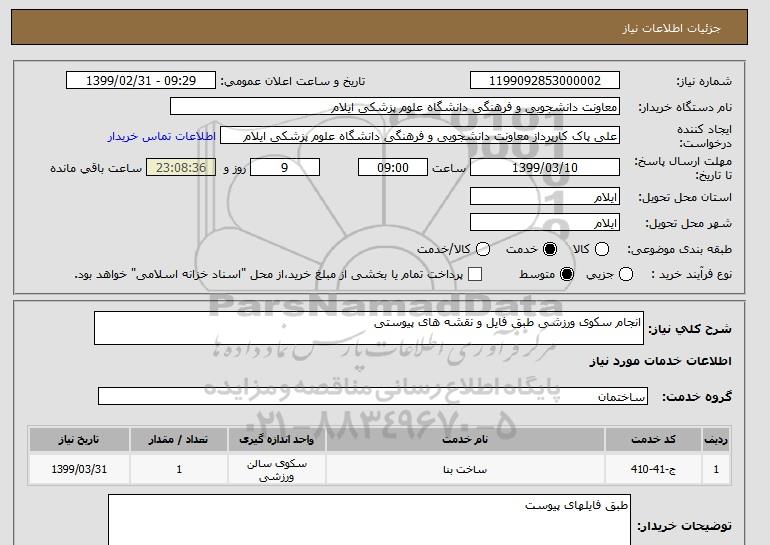Click the ردیف column header

[x=716, y=440]
